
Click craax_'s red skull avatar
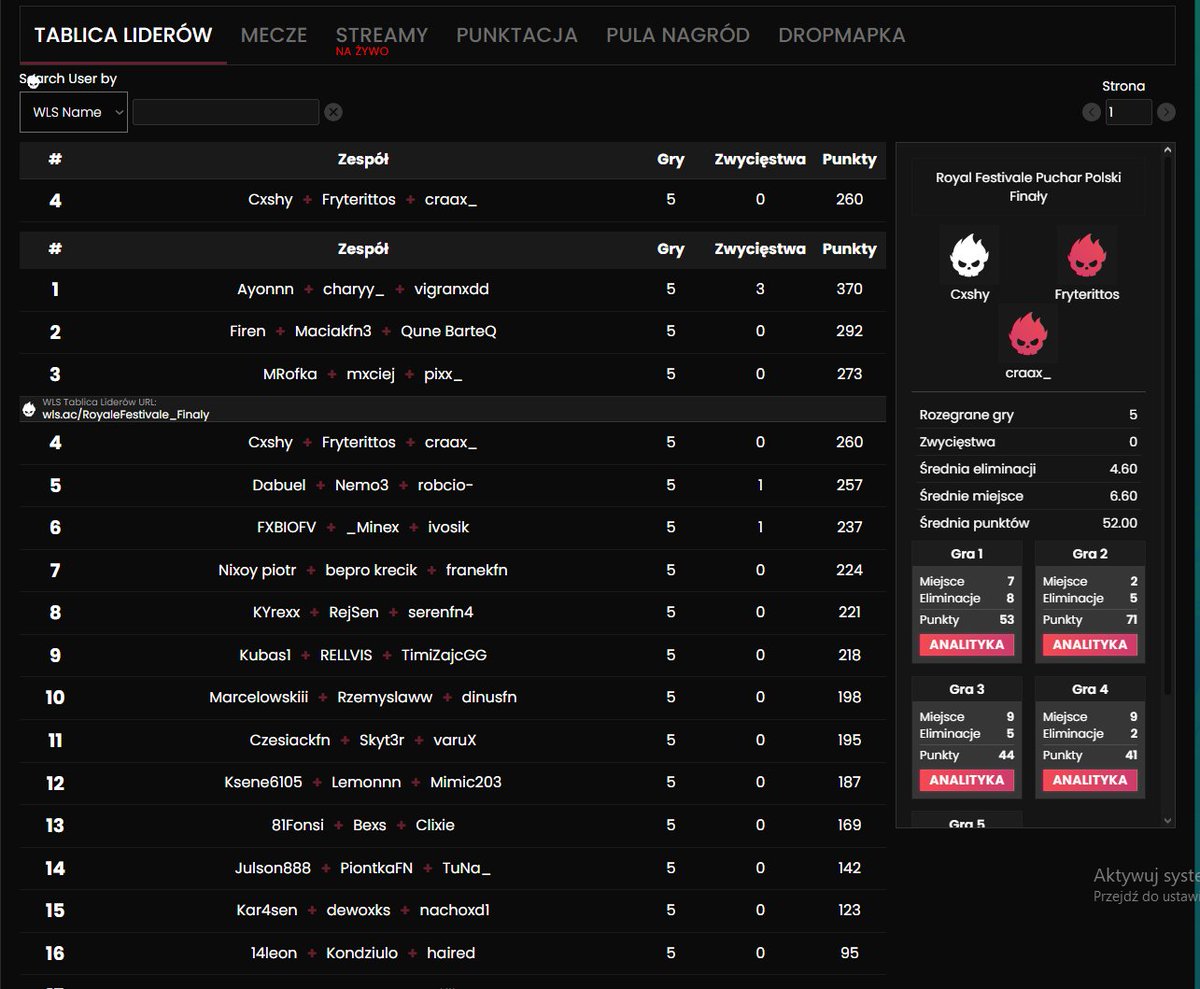click(1028, 334)
